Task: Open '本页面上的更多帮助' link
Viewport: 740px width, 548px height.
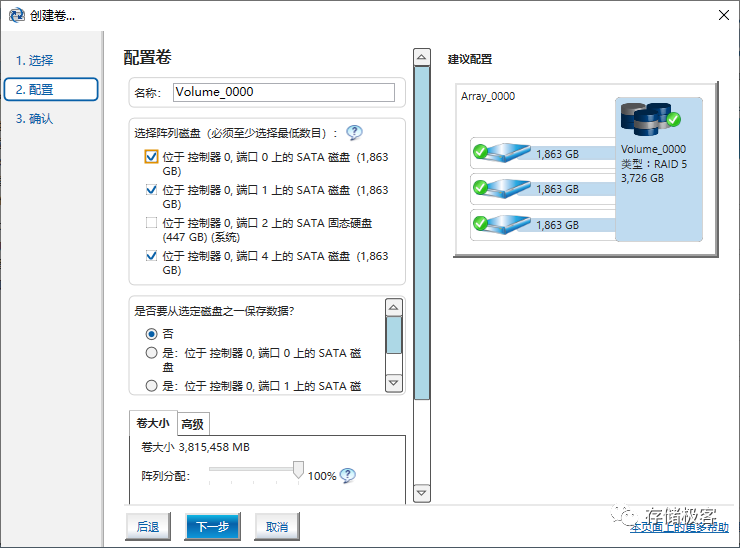Action: tap(679, 527)
